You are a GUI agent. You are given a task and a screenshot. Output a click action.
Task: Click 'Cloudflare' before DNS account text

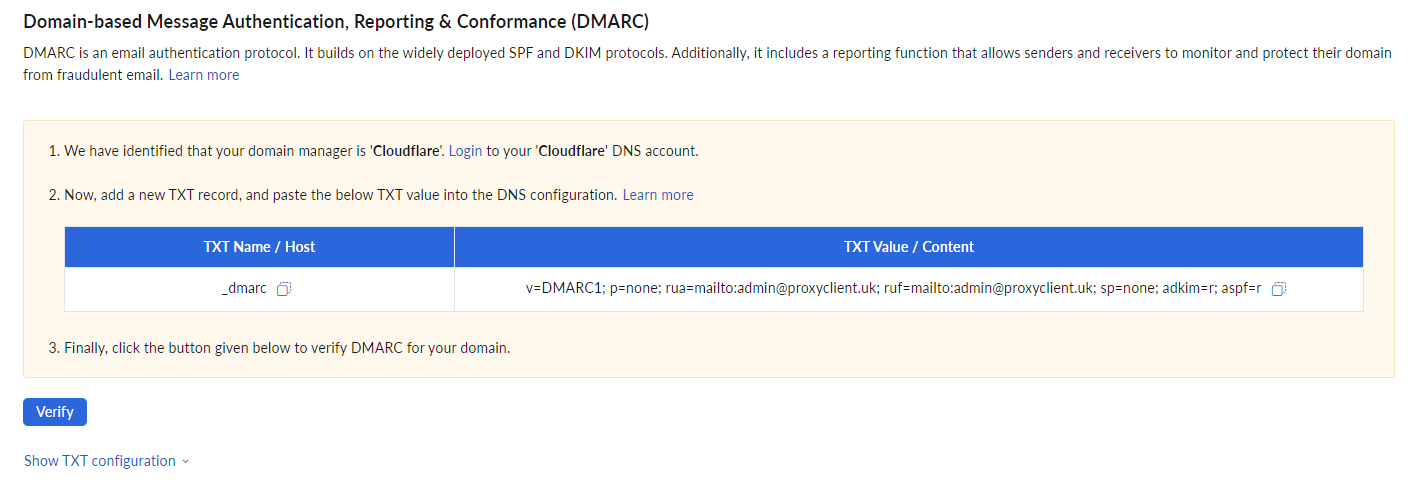tap(572, 152)
